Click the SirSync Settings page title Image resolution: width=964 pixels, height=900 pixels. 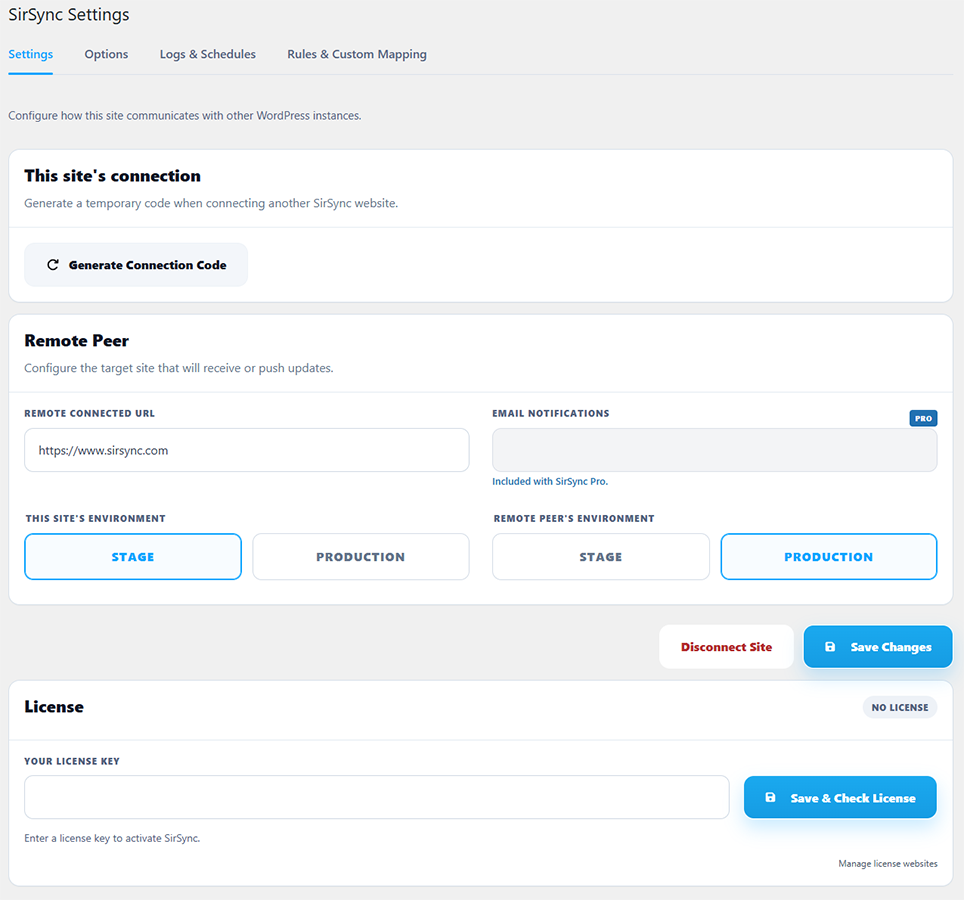69,15
